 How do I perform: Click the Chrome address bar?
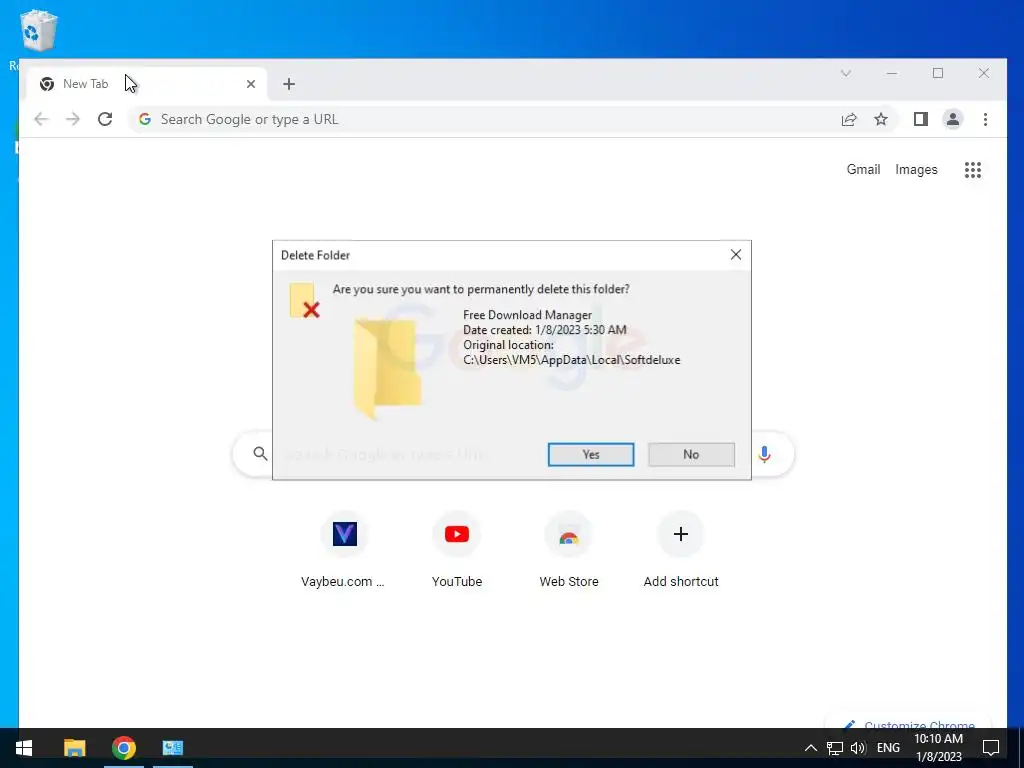[483, 119]
